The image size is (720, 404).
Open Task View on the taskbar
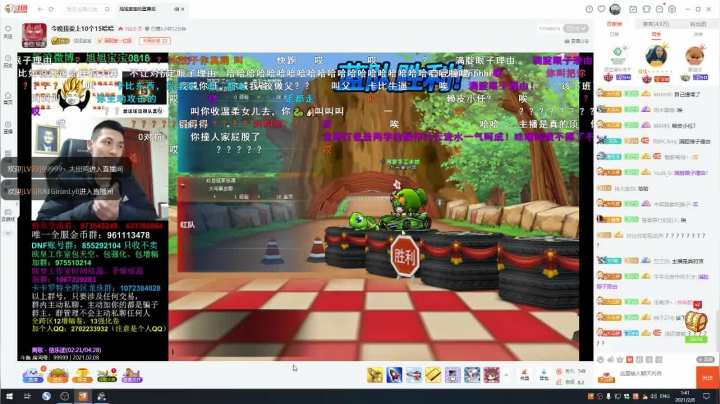click(27, 396)
